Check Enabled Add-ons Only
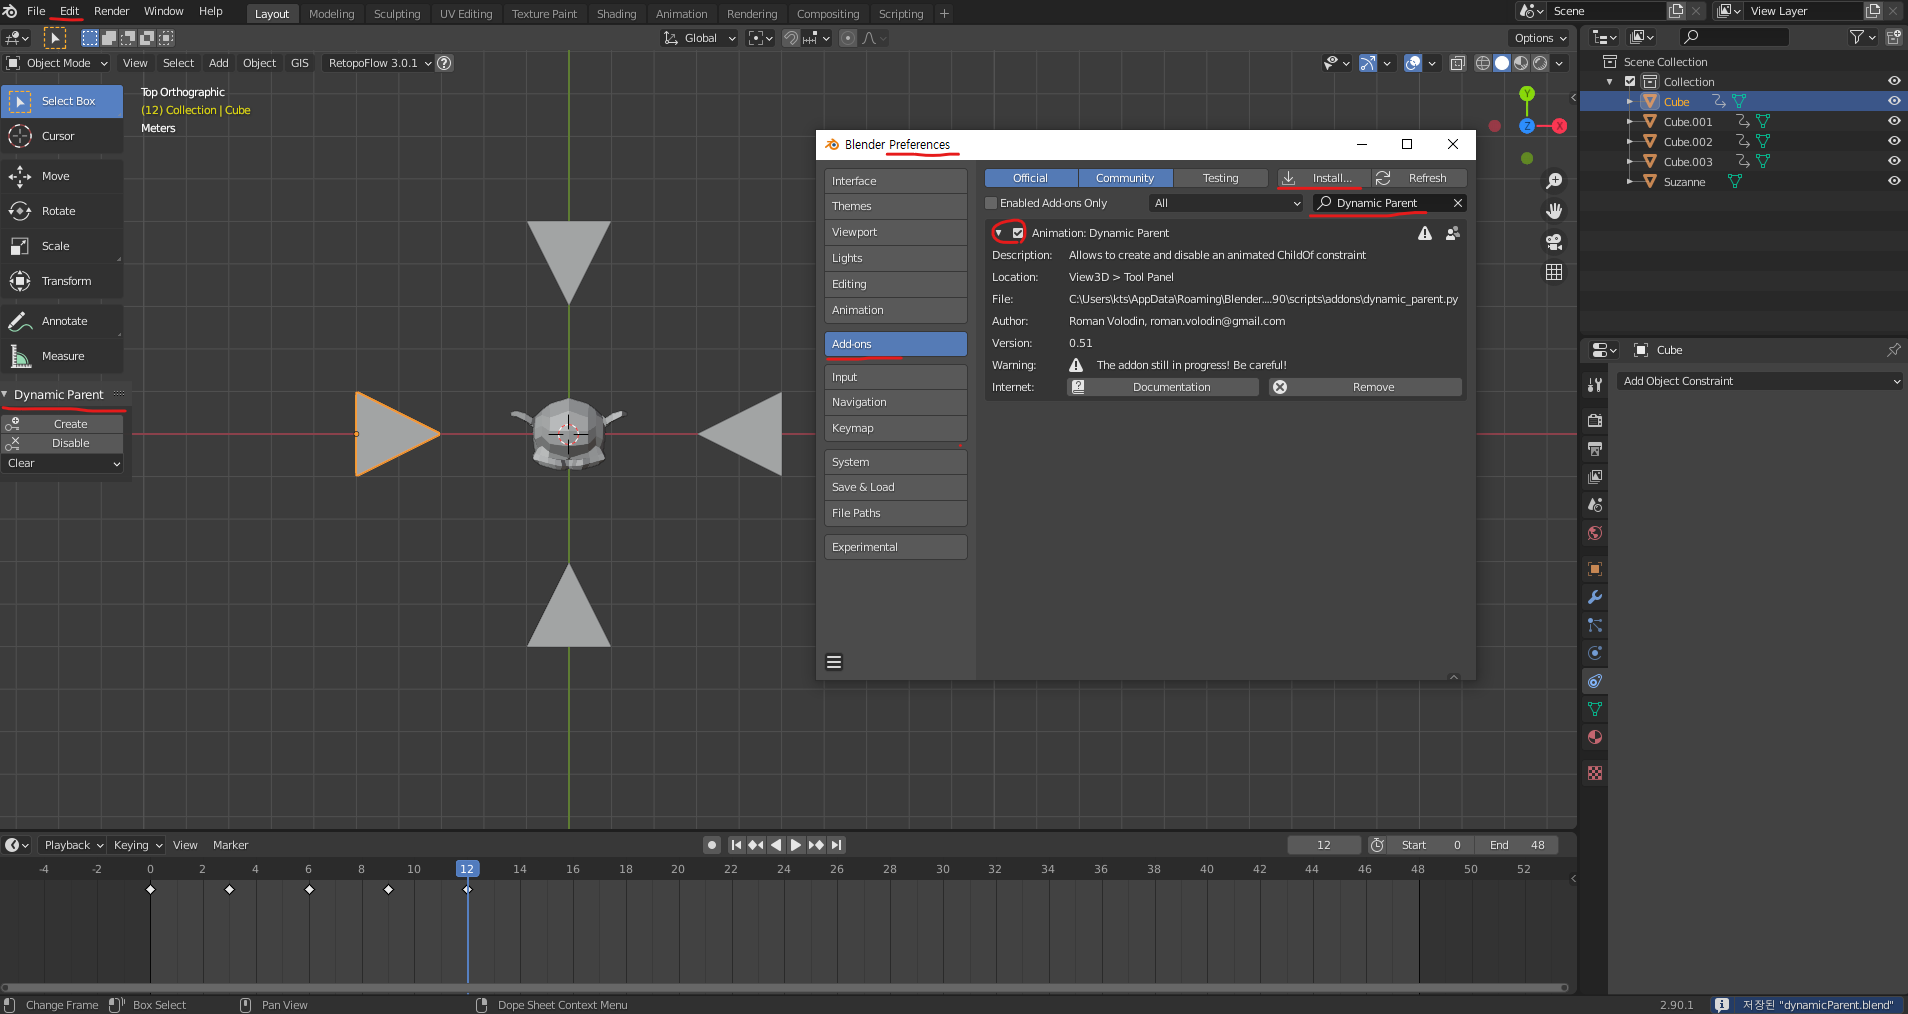 (992, 203)
